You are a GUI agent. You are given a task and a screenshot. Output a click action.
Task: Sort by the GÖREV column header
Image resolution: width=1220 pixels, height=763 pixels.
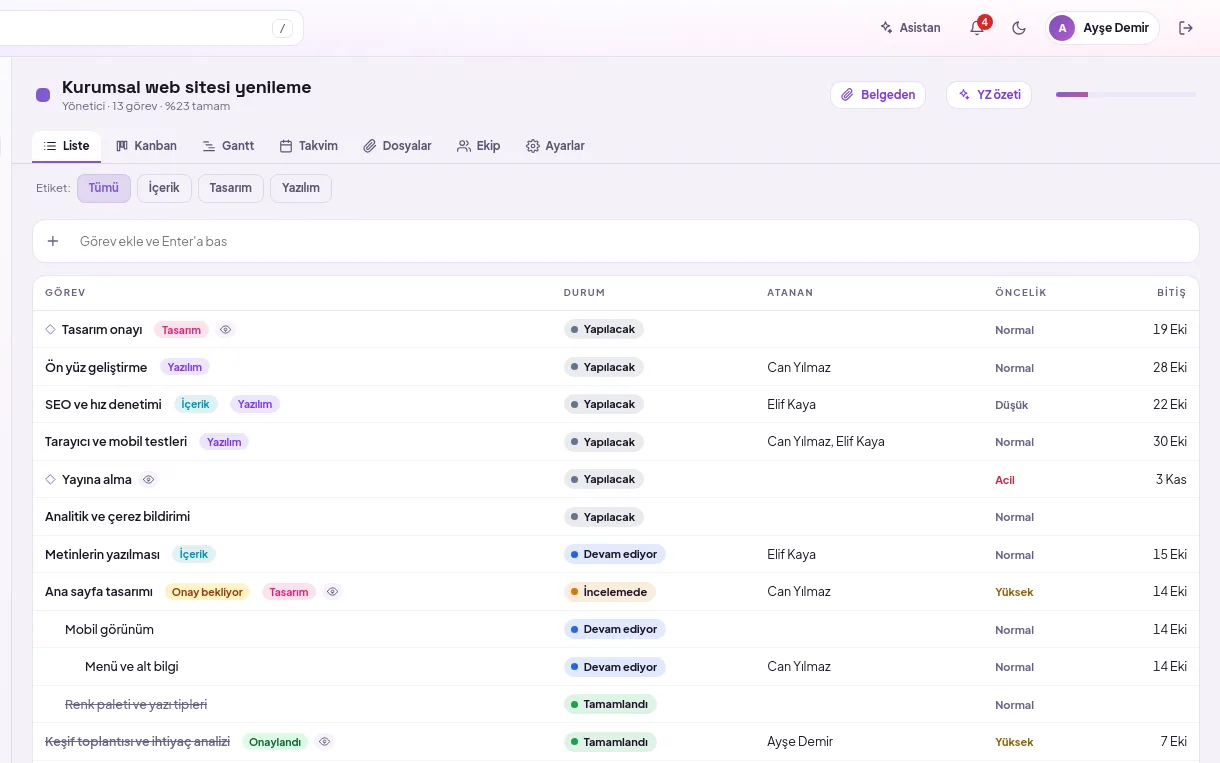(x=65, y=293)
